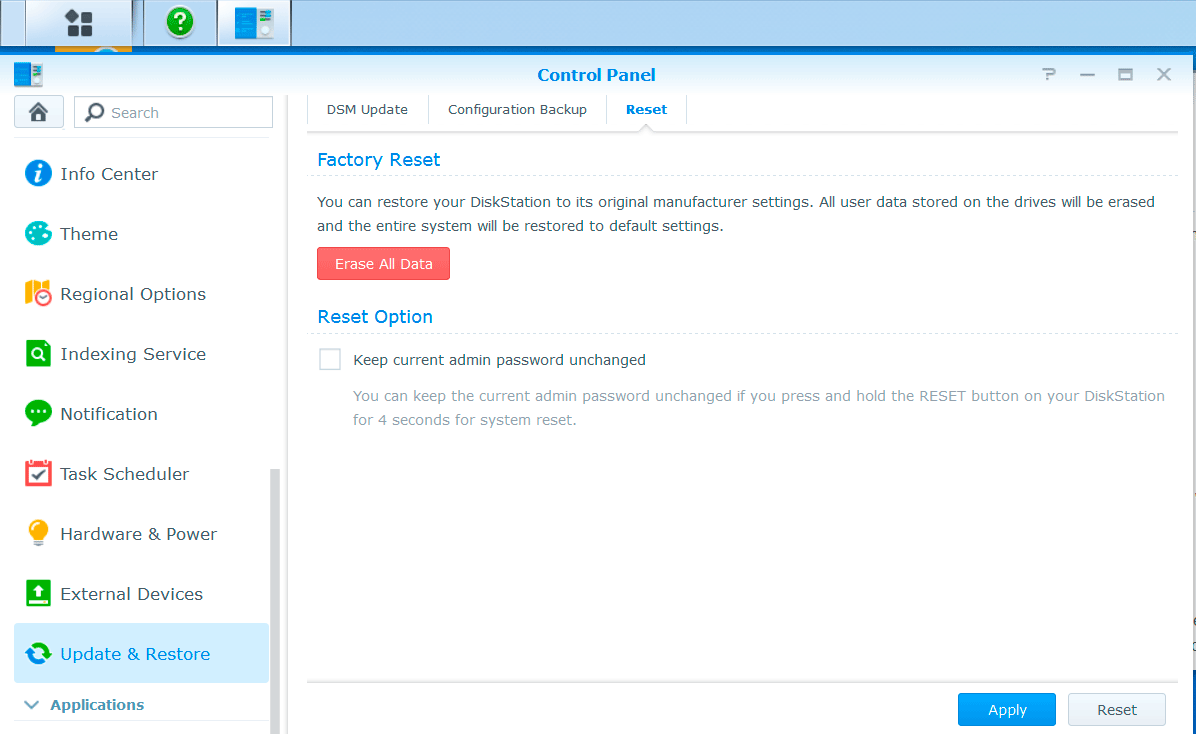Screen dimensions: 1196x734
Task: Click the Control Panel taskbar icon
Action: [x=253, y=23]
